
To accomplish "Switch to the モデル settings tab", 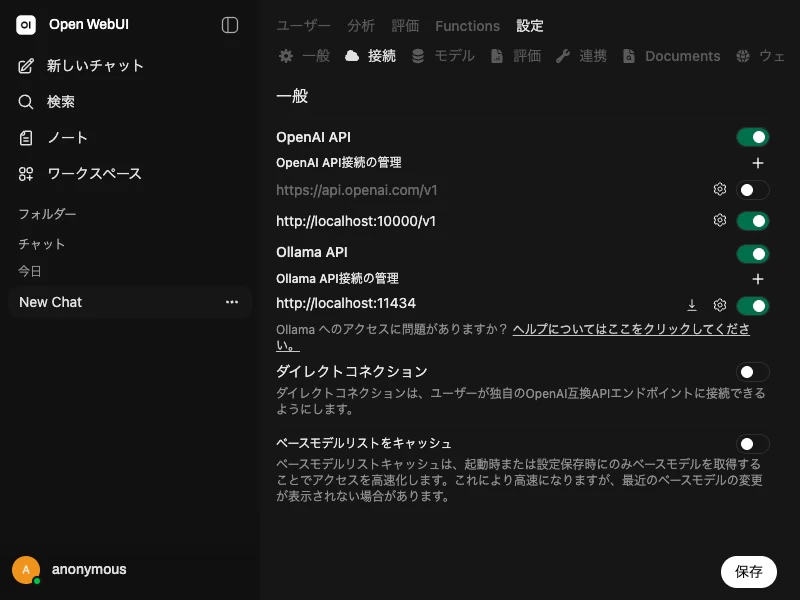I will tap(443, 56).
